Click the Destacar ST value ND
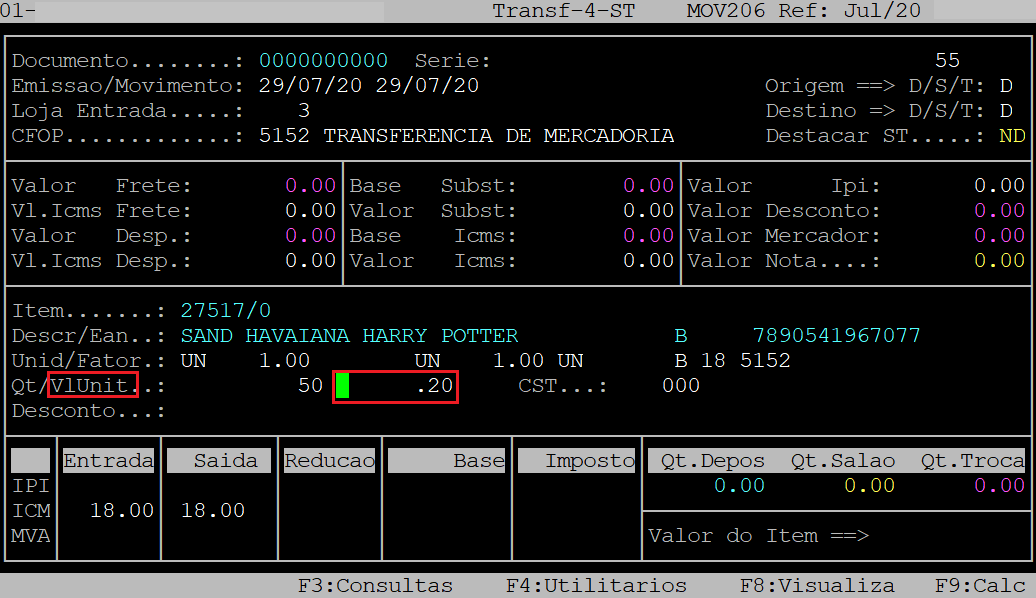Screen dimensions: 1036x598 click(1011, 136)
